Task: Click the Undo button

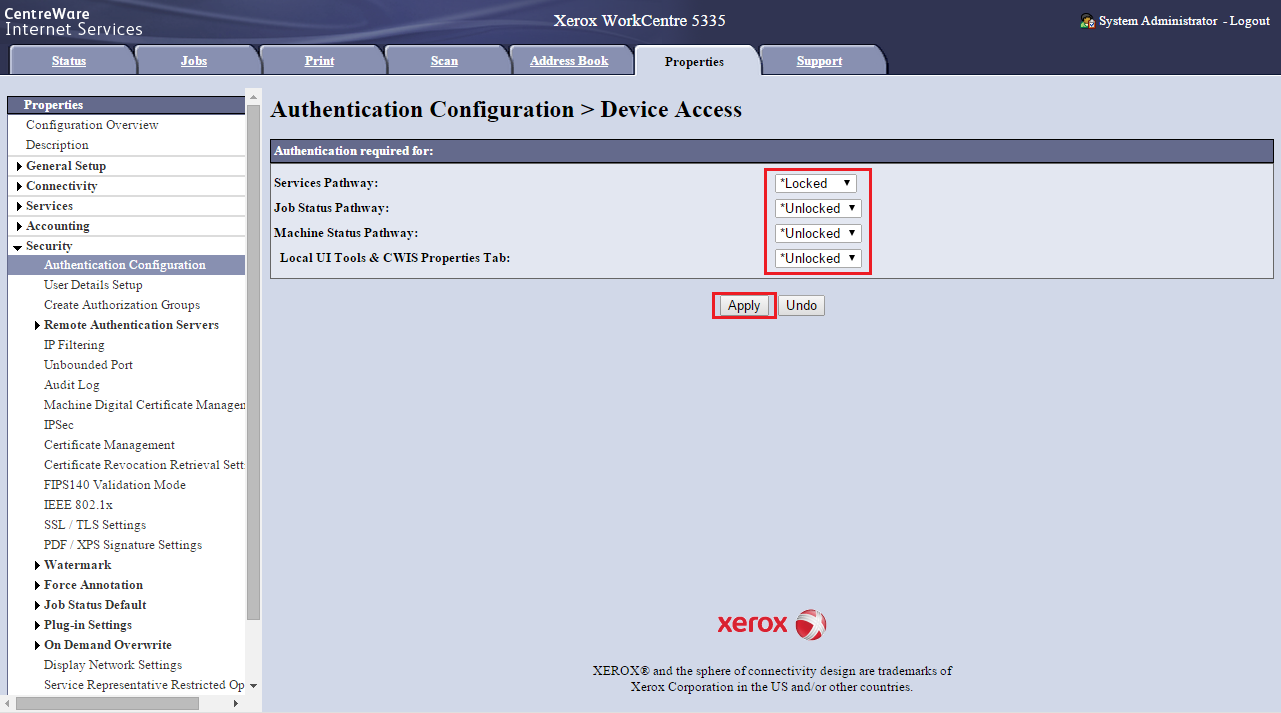Action: [801, 306]
